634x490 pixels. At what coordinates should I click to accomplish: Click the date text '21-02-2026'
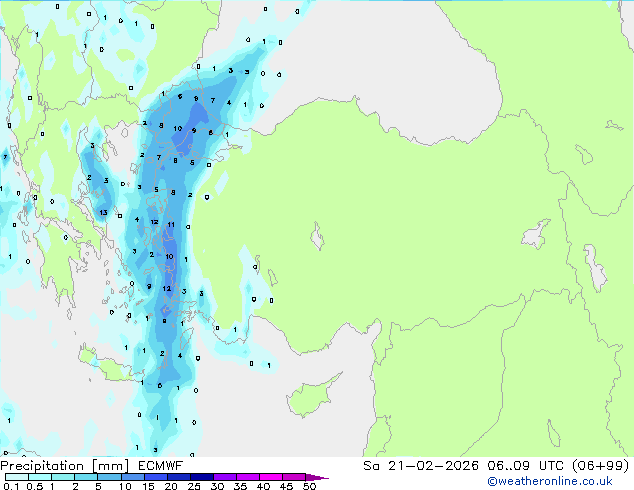tap(433, 466)
